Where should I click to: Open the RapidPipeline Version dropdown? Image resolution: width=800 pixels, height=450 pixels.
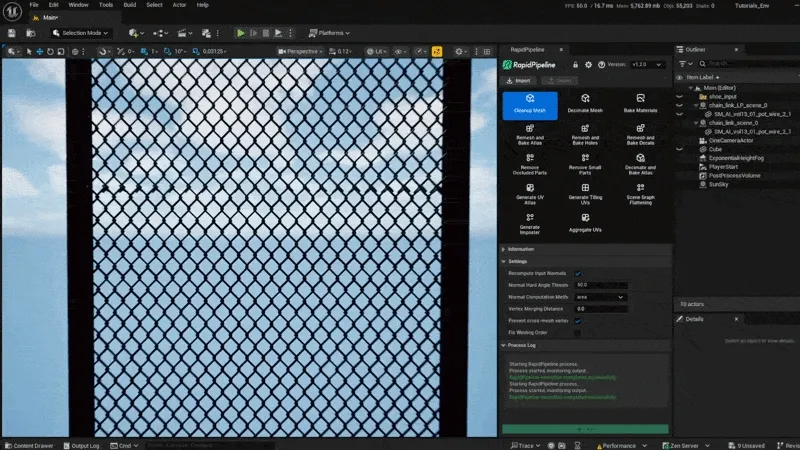[x=646, y=65]
